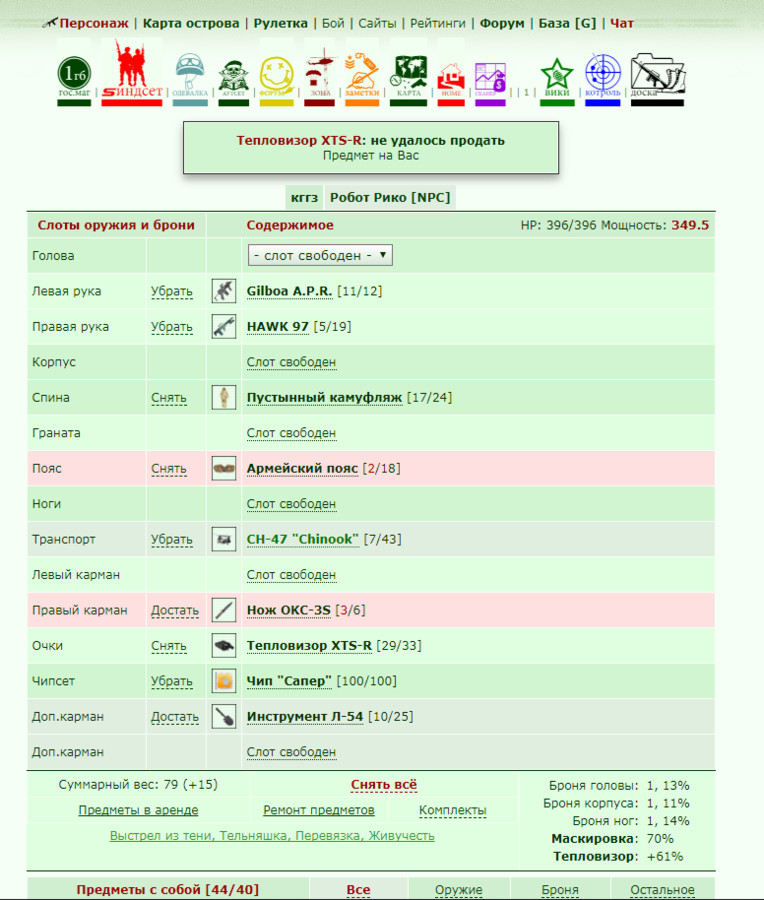This screenshot has width=764, height=900.
Task: Open the red Home house icon
Action: [451, 82]
